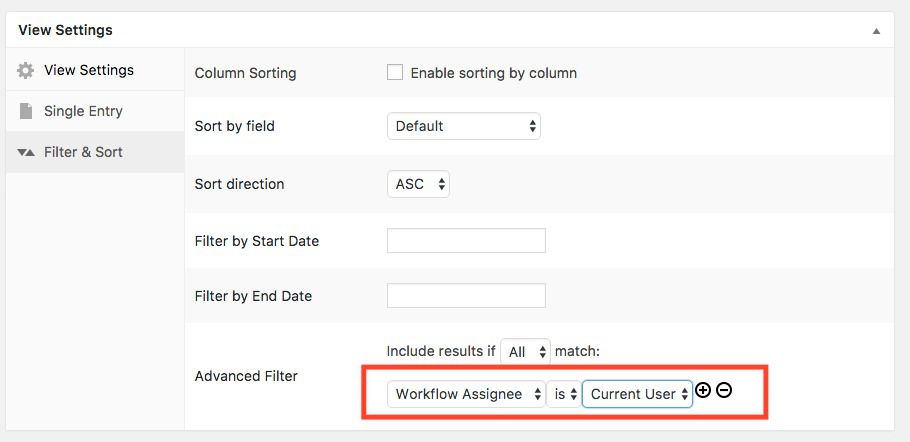Open the Sort direction ASC dropdown

[418, 184]
